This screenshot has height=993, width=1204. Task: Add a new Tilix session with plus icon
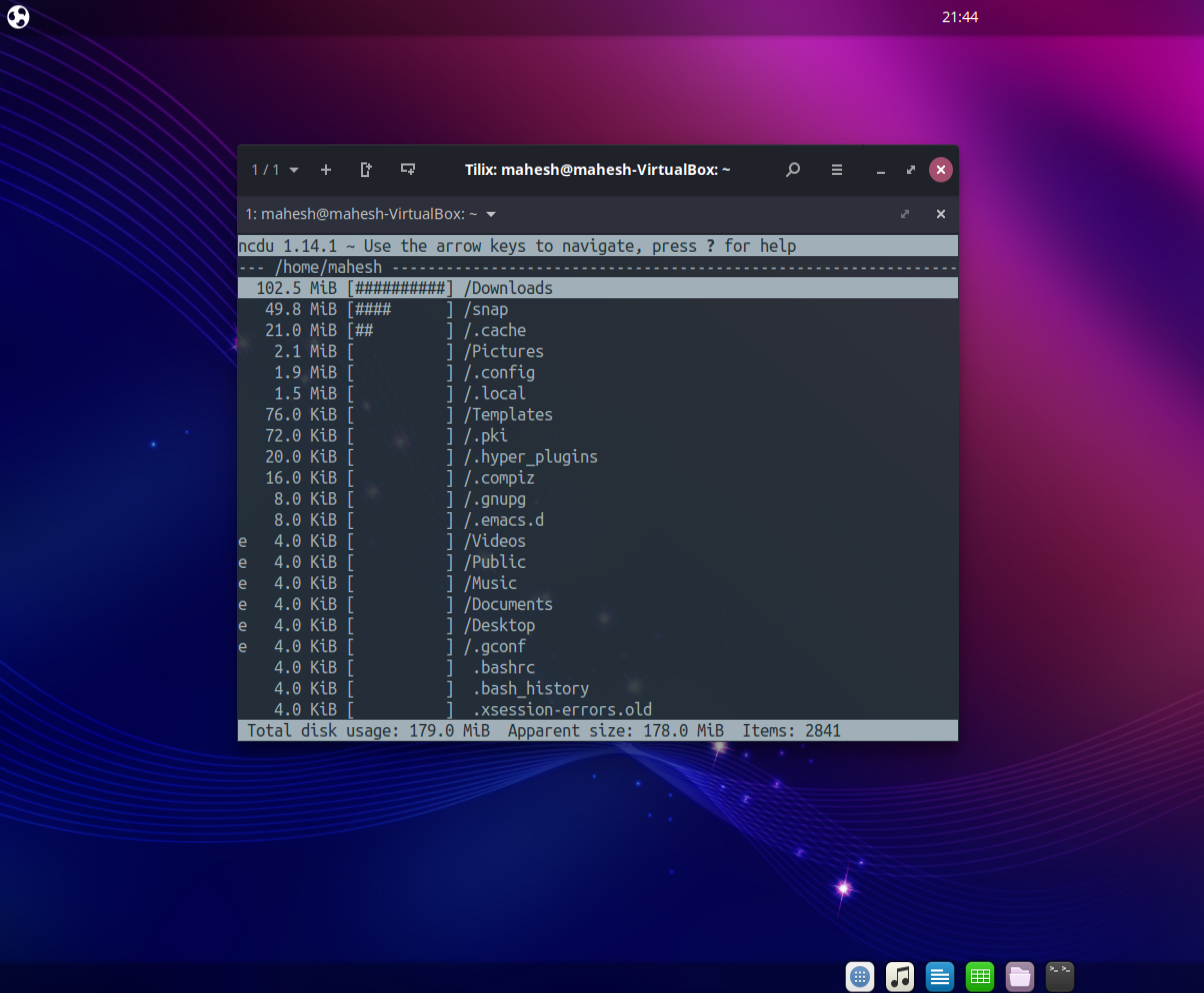point(325,170)
